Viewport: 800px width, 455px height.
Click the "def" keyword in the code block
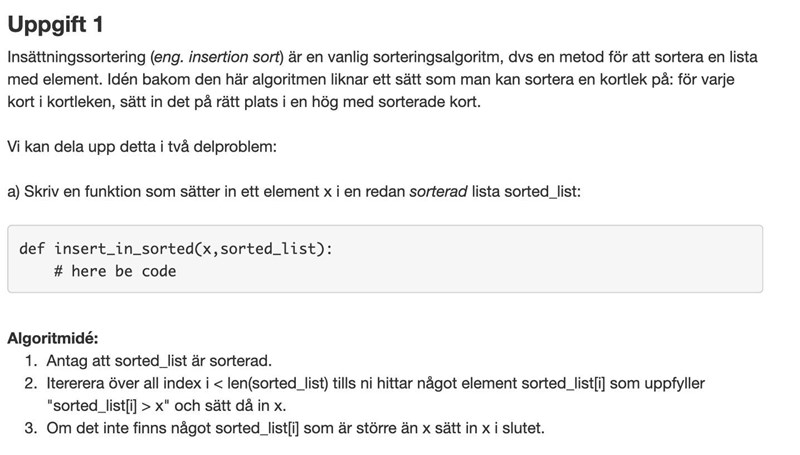(x=32, y=248)
